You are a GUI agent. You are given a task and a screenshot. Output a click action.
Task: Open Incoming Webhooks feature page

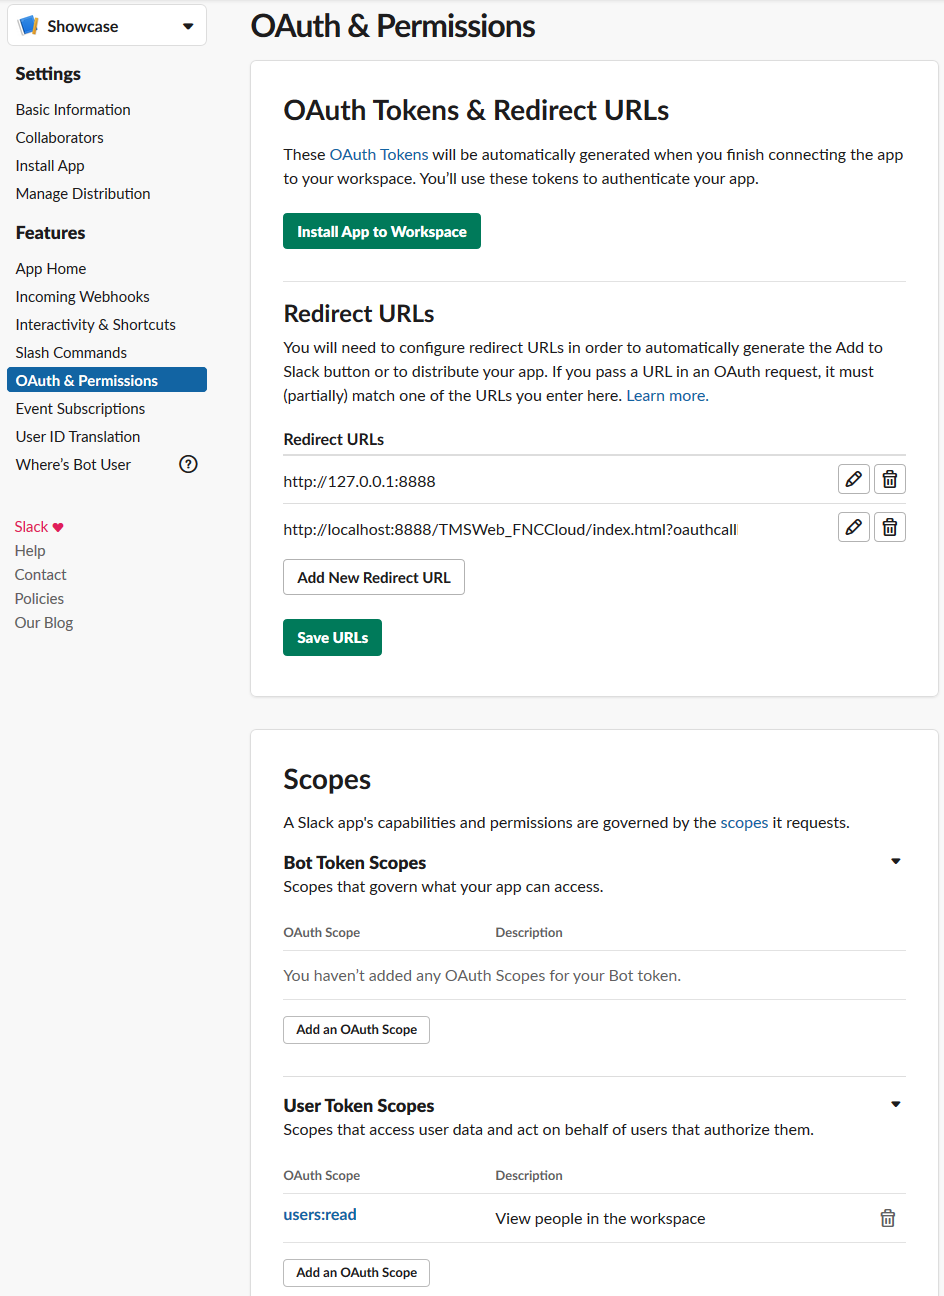(x=82, y=297)
